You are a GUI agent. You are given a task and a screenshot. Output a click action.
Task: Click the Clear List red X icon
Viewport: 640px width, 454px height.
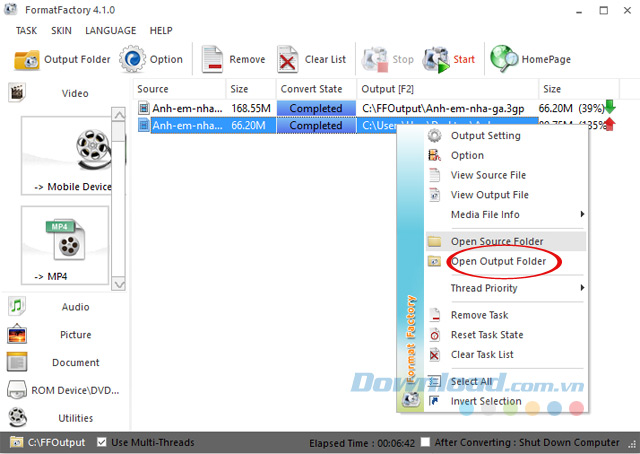pyautogui.click(x=287, y=60)
